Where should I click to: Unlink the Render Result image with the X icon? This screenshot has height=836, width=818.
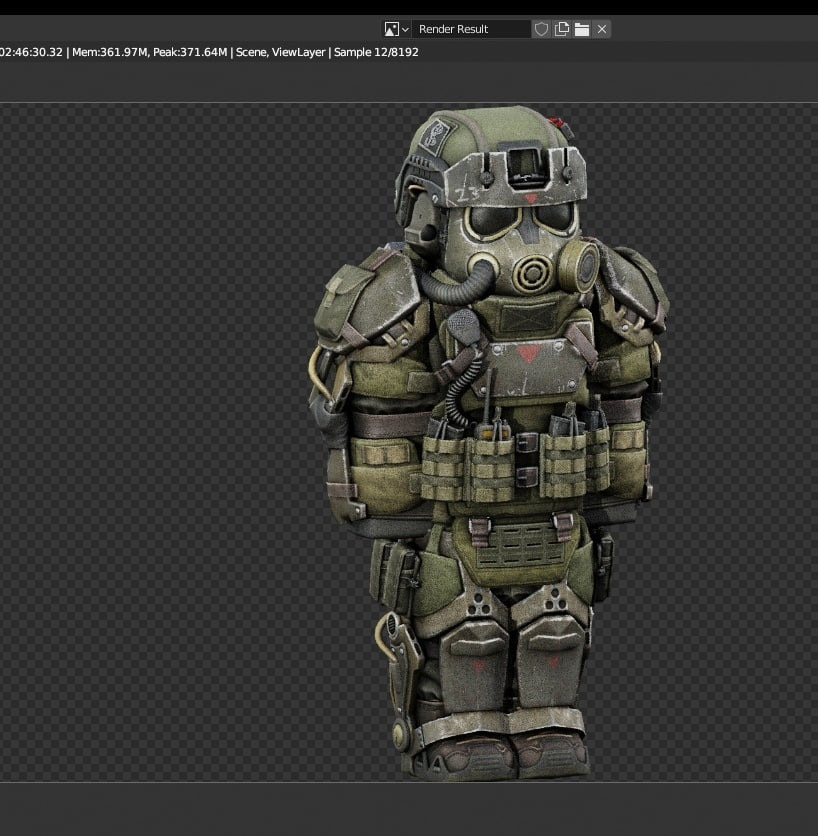pyautogui.click(x=602, y=29)
